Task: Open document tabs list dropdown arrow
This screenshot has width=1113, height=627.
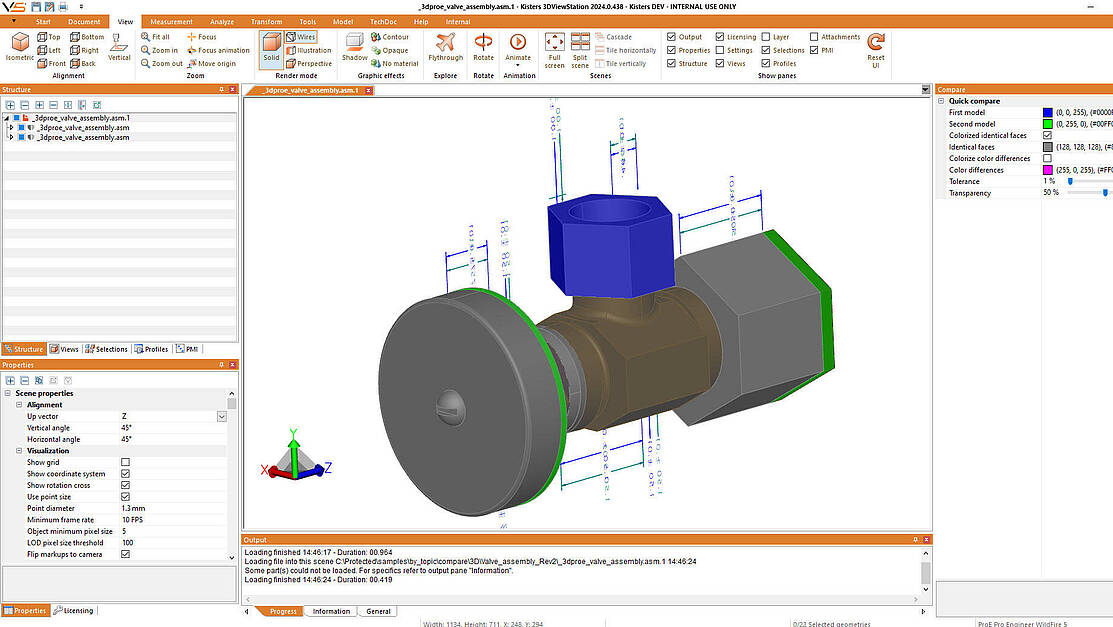Action: tap(926, 90)
